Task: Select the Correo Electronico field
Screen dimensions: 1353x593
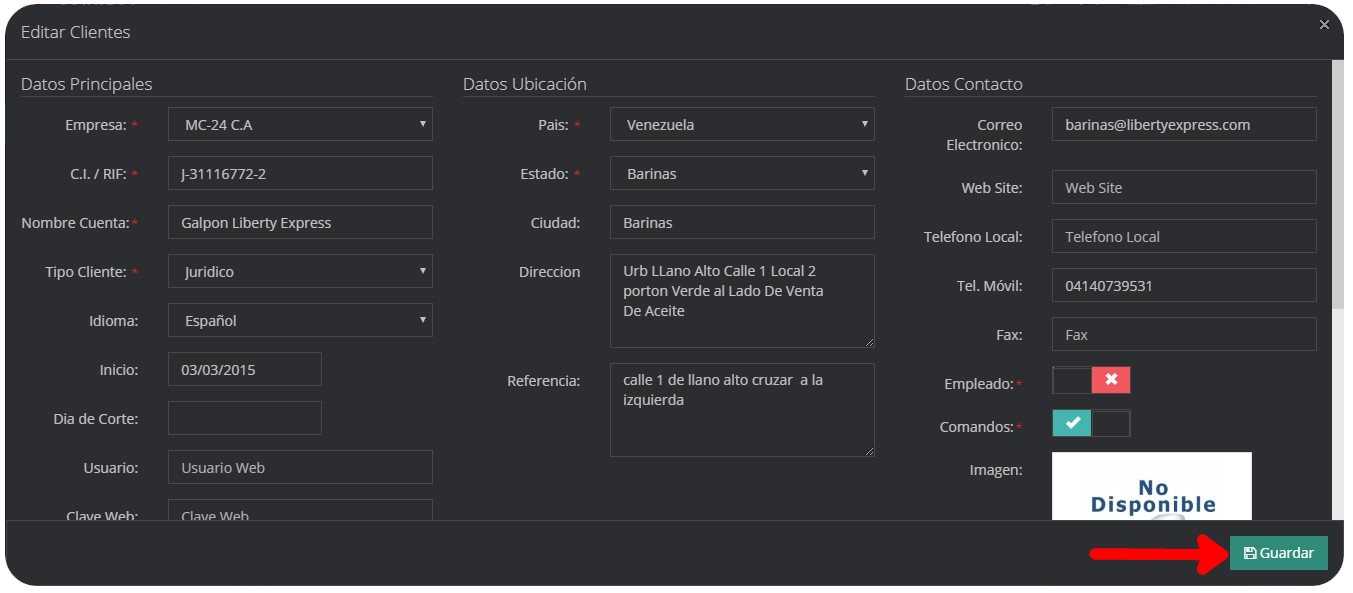Action: coord(1184,124)
